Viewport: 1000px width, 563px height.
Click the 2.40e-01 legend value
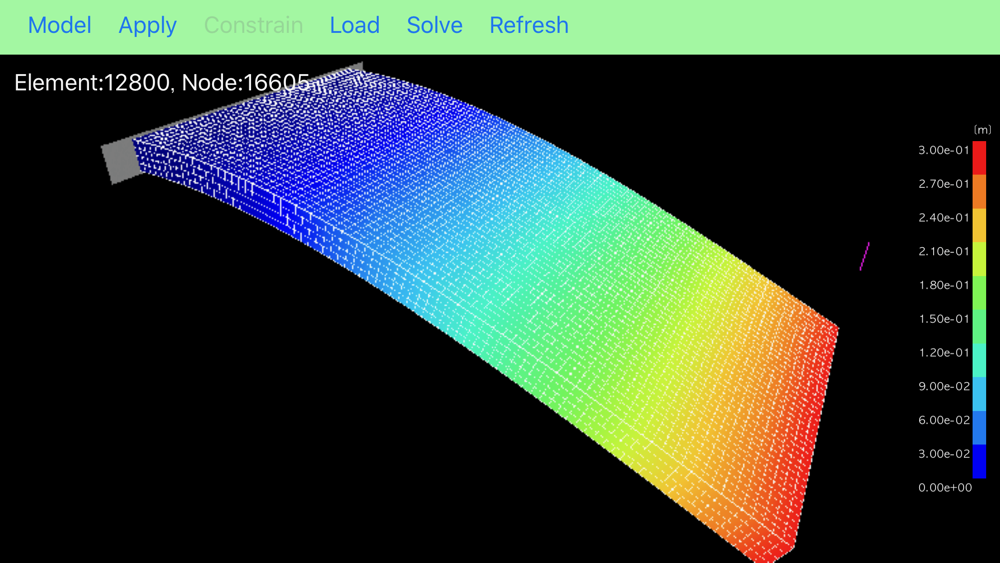tap(943, 218)
